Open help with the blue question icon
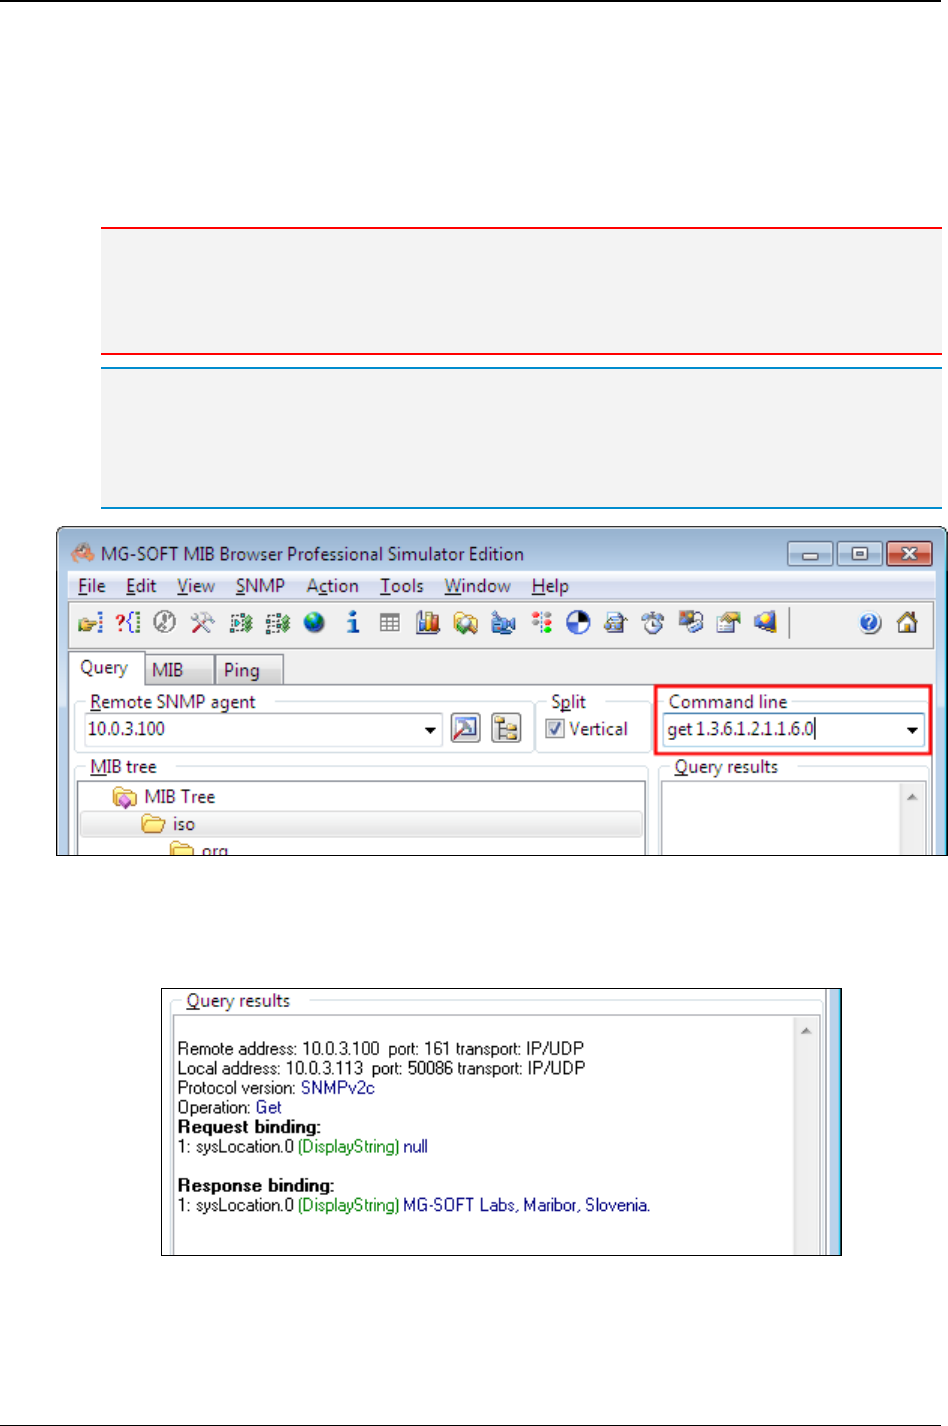Viewport: 948px width, 1426px height. coord(870,623)
